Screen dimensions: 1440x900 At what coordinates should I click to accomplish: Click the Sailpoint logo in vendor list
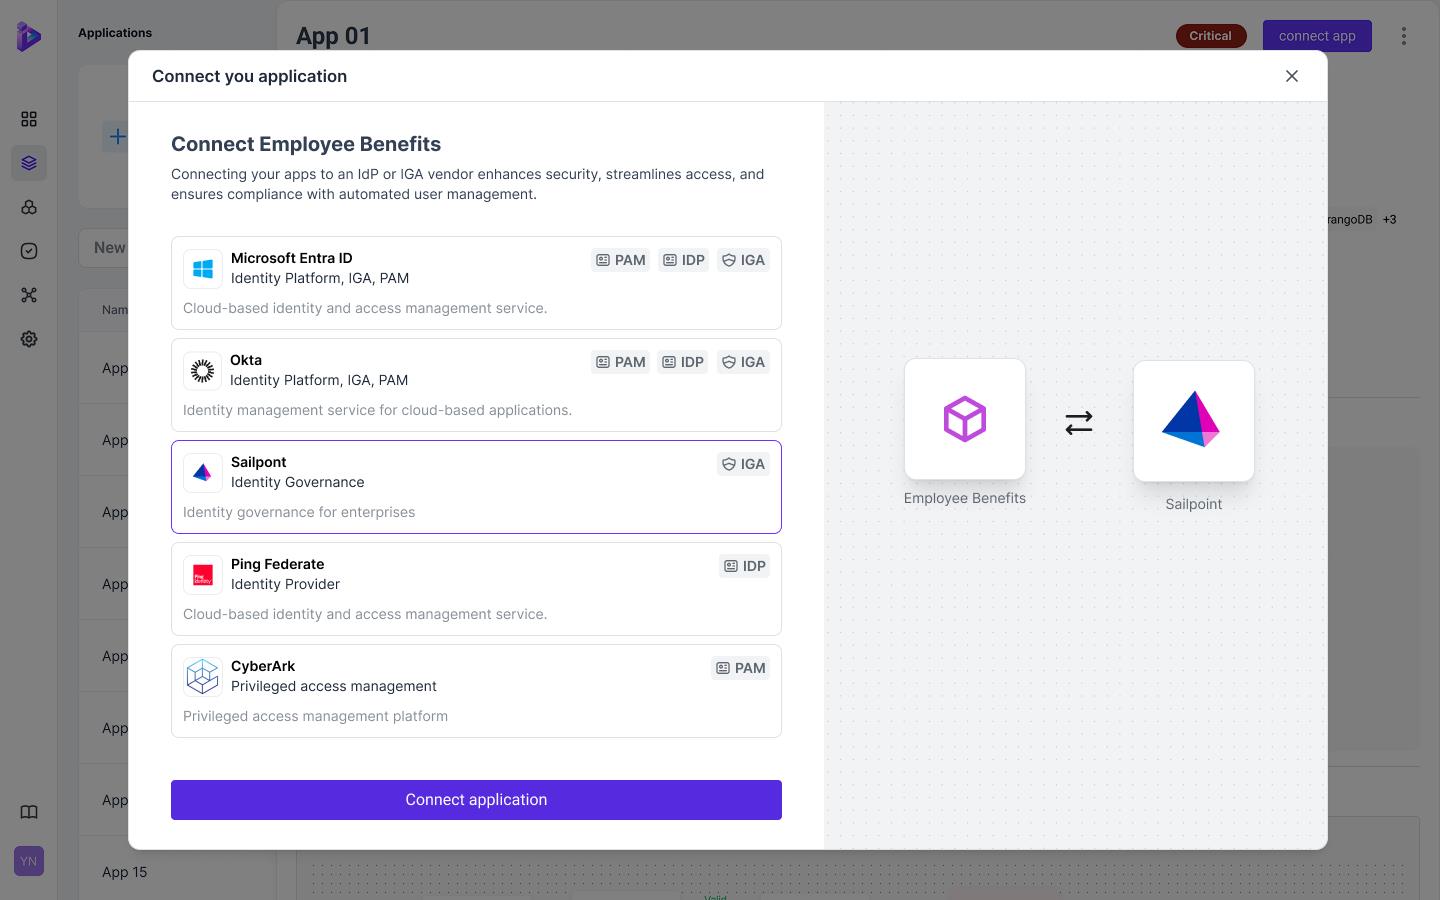tap(203, 473)
